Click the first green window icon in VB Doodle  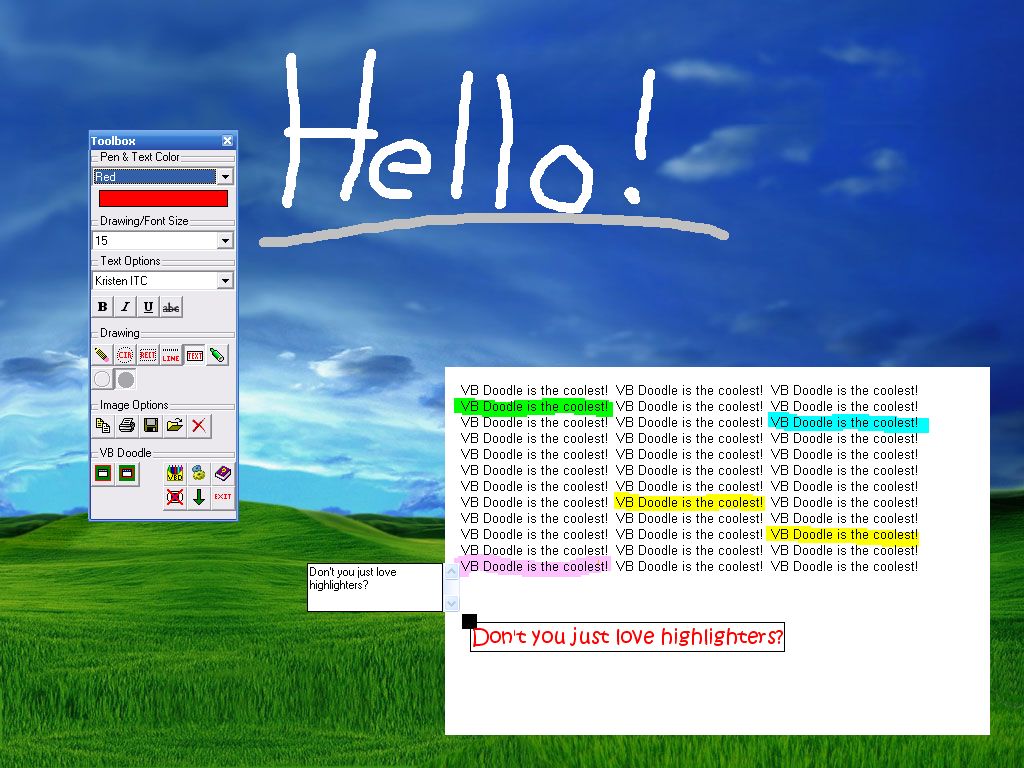(103, 473)
